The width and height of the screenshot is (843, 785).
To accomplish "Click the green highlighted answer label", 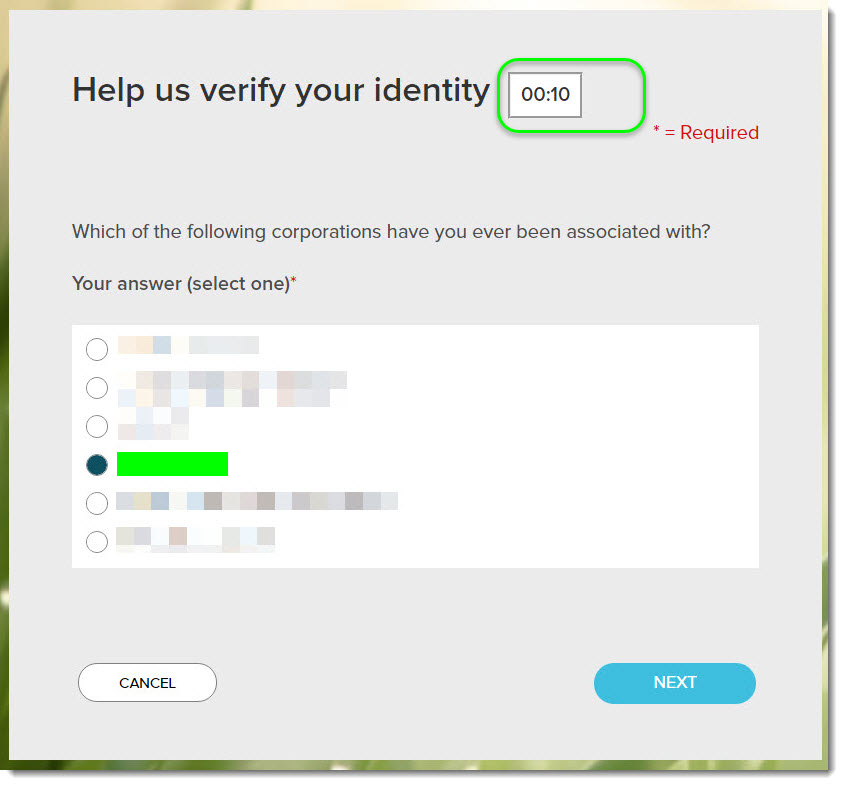I will (172, 464).
